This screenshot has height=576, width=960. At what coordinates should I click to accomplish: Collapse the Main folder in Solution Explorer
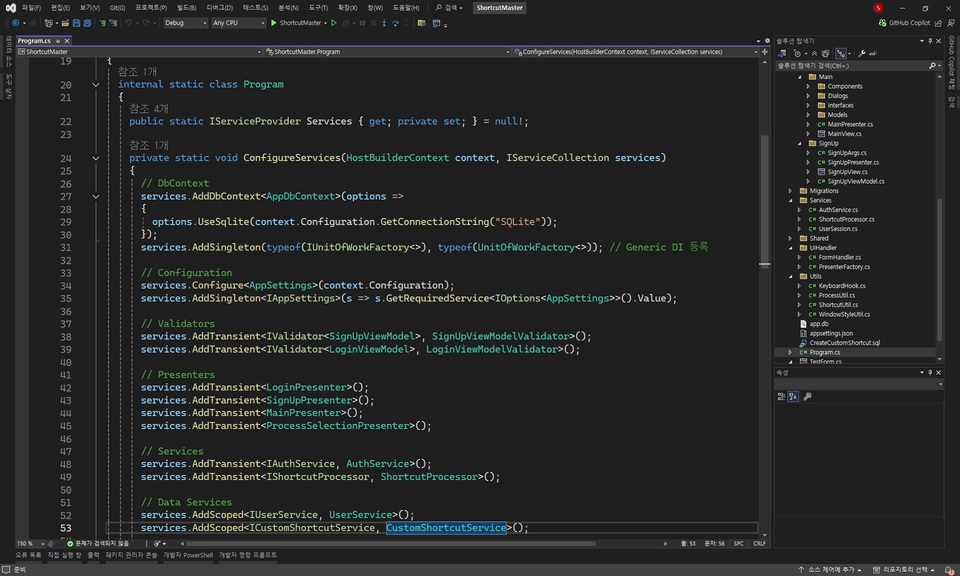[800, 77]
